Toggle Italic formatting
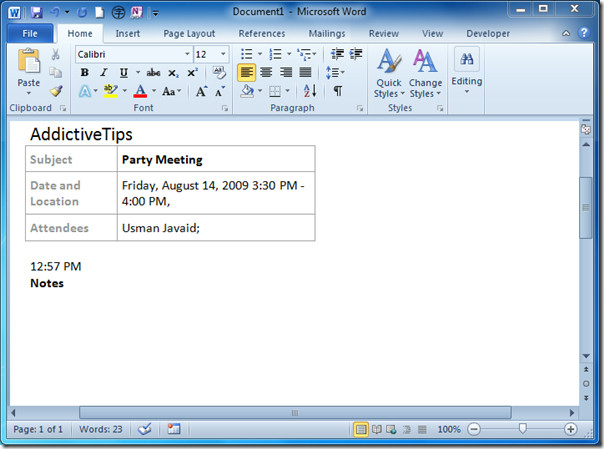This screenshot has width=604, height=449. [104, 72]
